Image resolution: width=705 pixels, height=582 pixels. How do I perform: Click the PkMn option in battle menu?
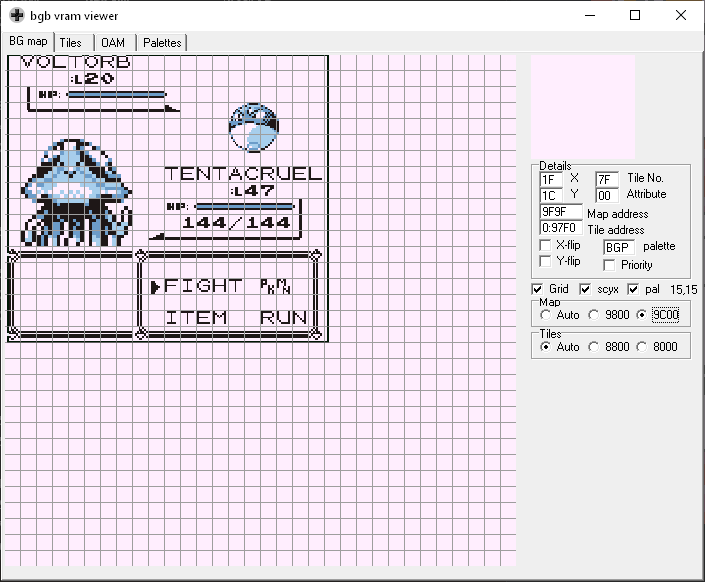tap(276, 286)
